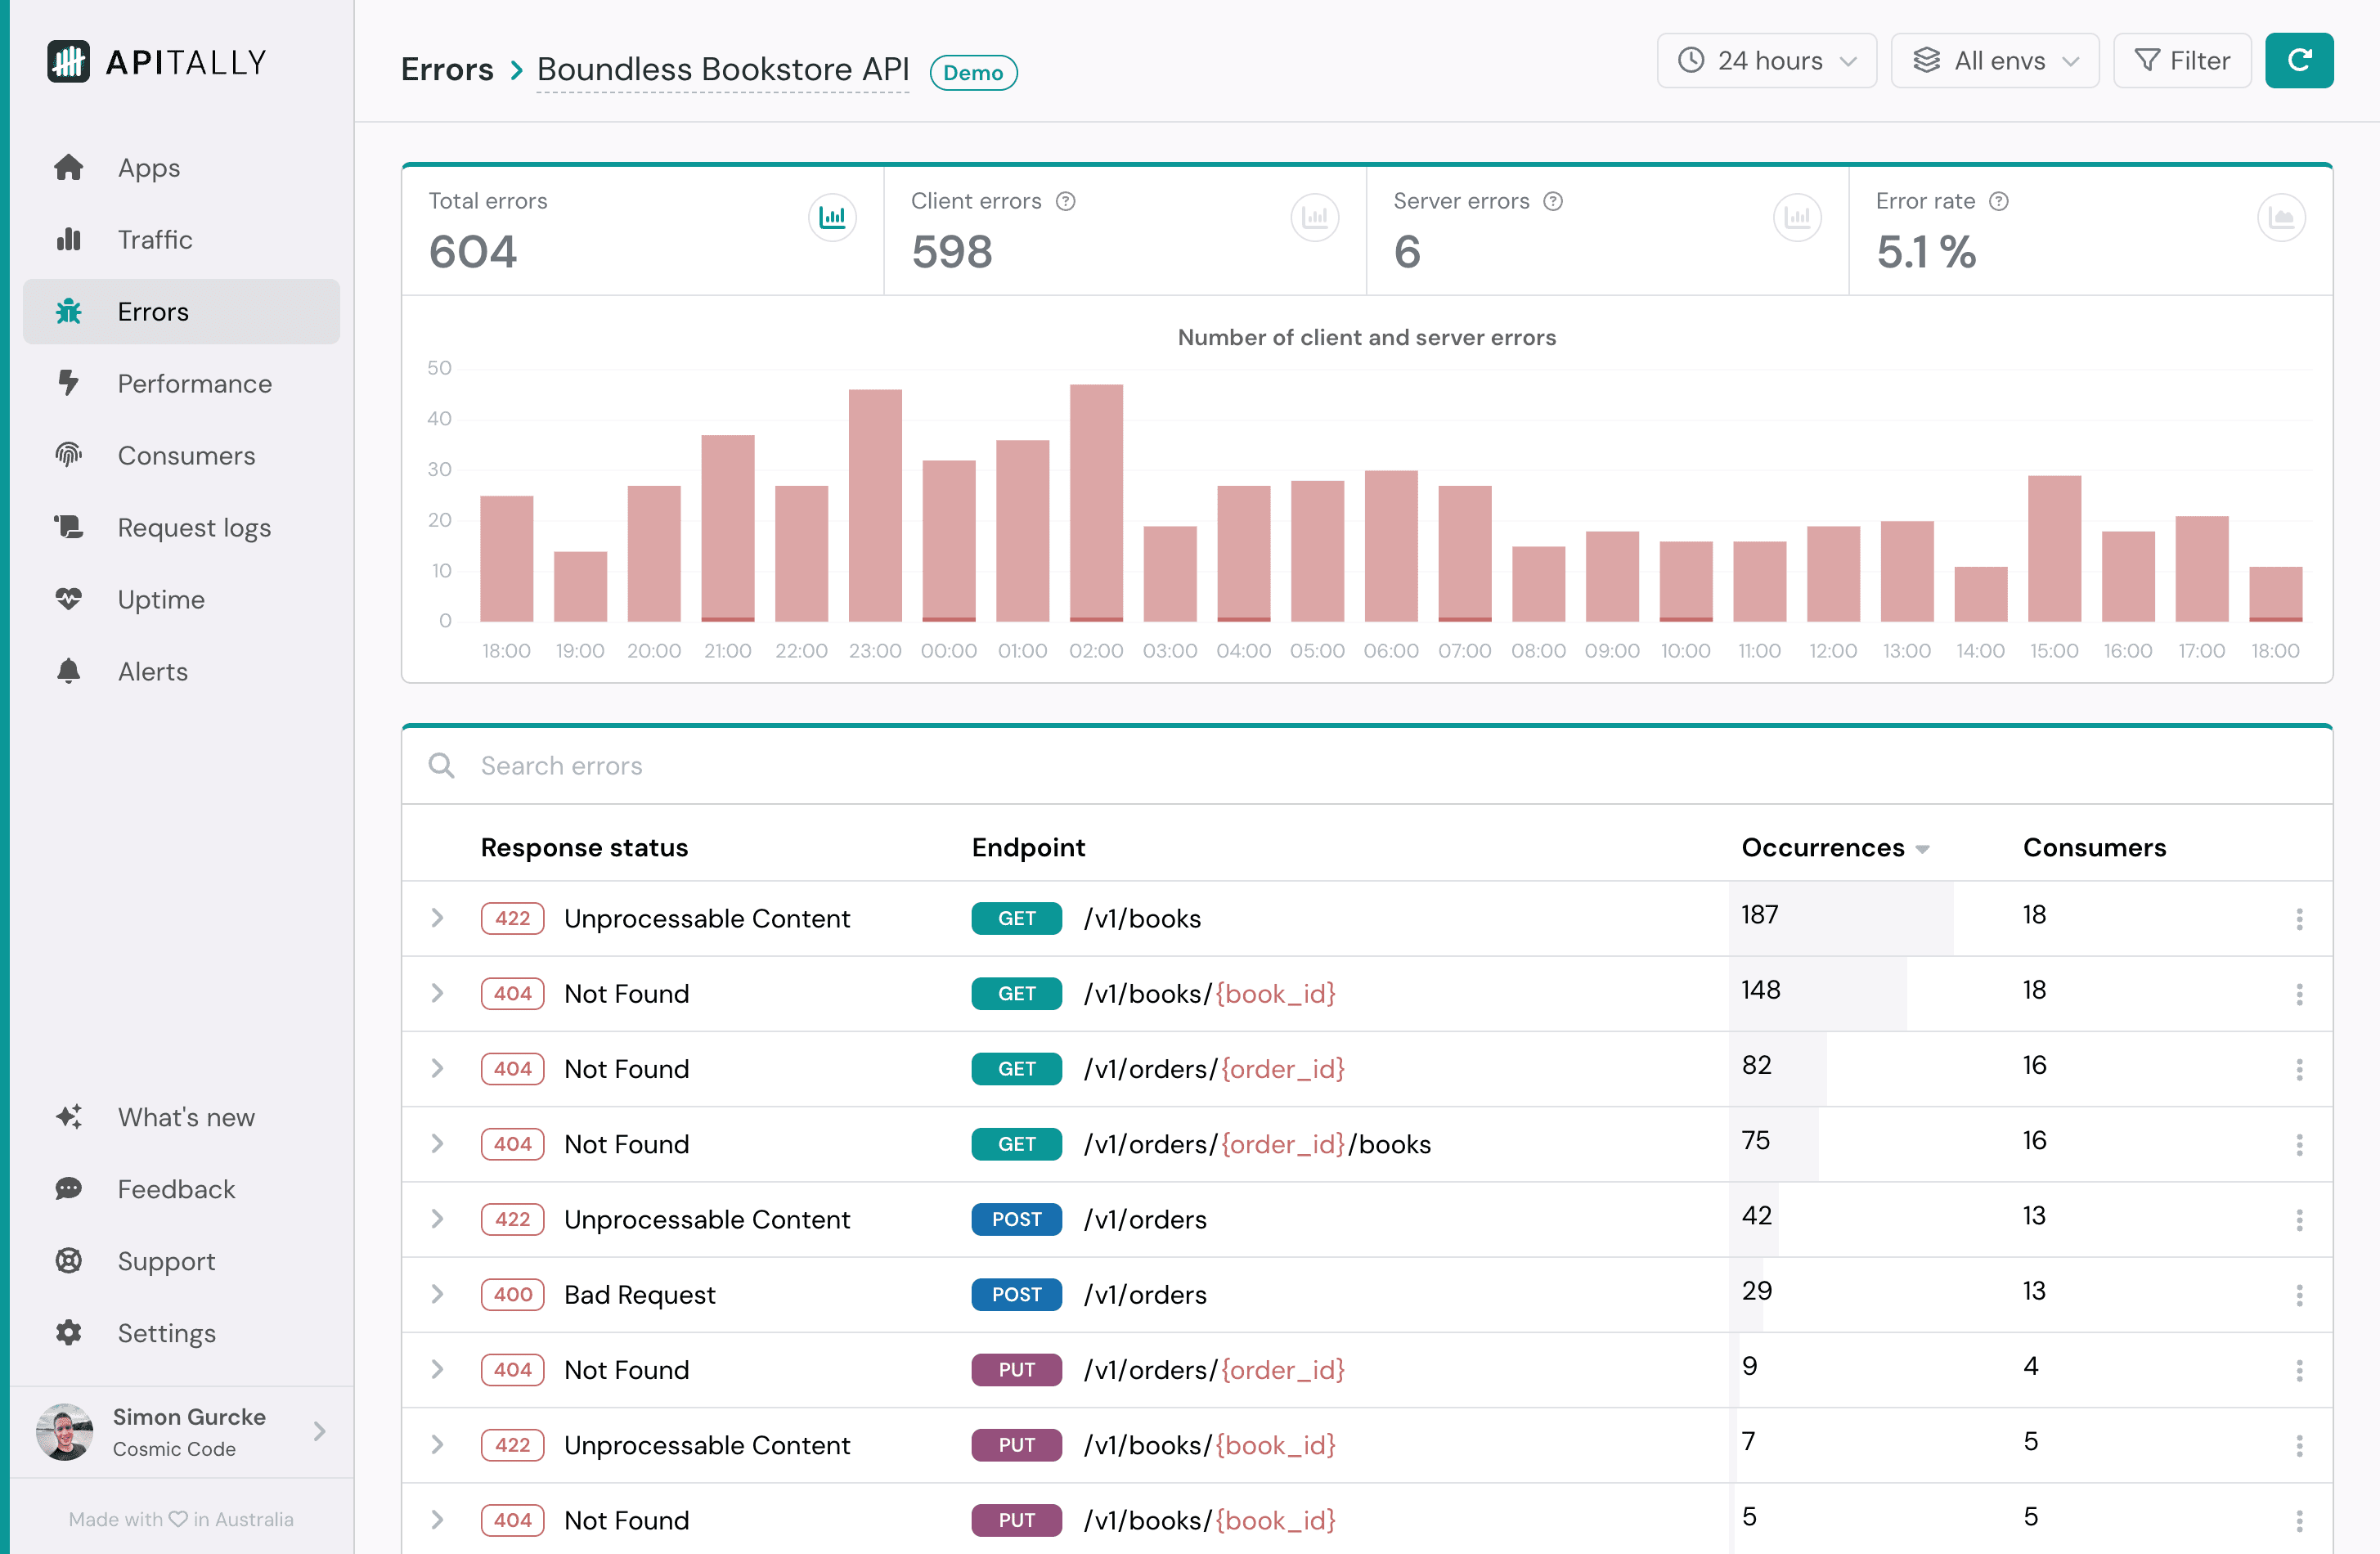Click the Endpoint column header

pyautogui.click(x=1028, y=847)
